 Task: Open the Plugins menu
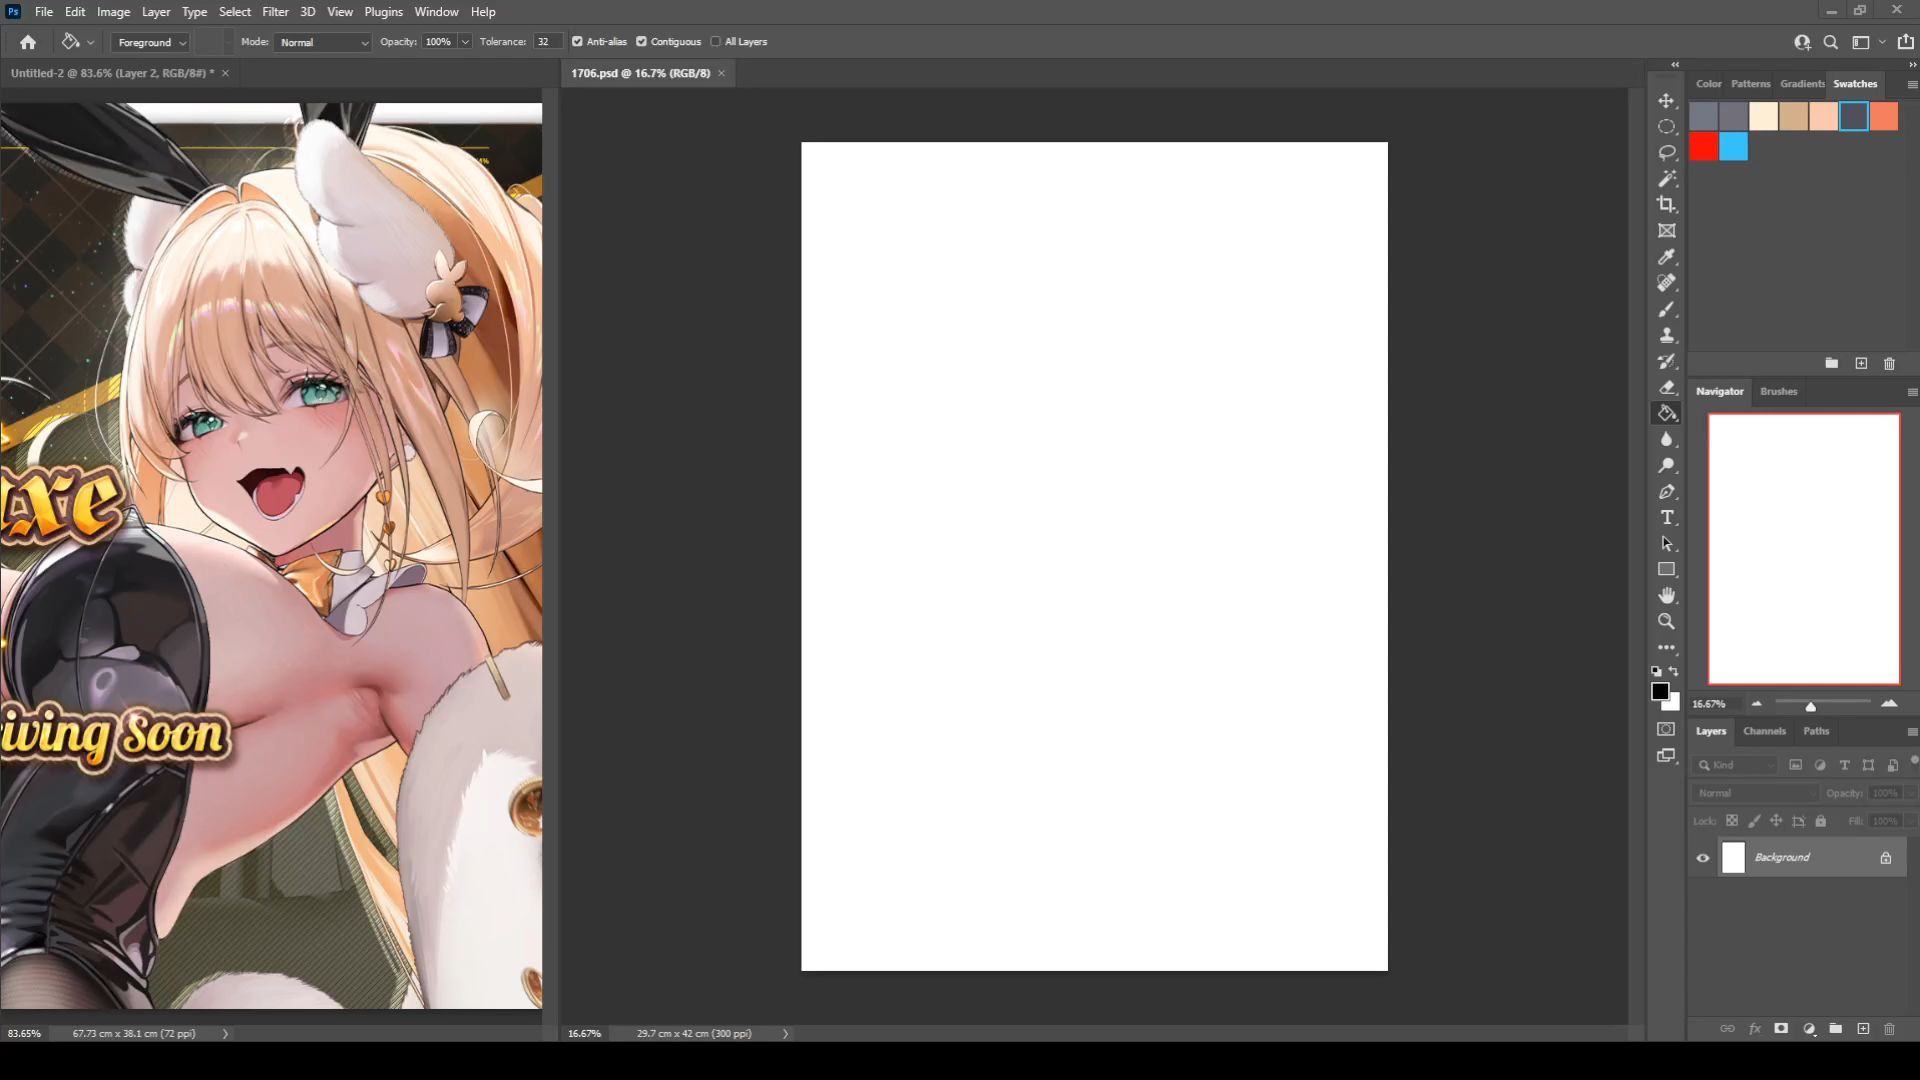(x=383, y=12)
